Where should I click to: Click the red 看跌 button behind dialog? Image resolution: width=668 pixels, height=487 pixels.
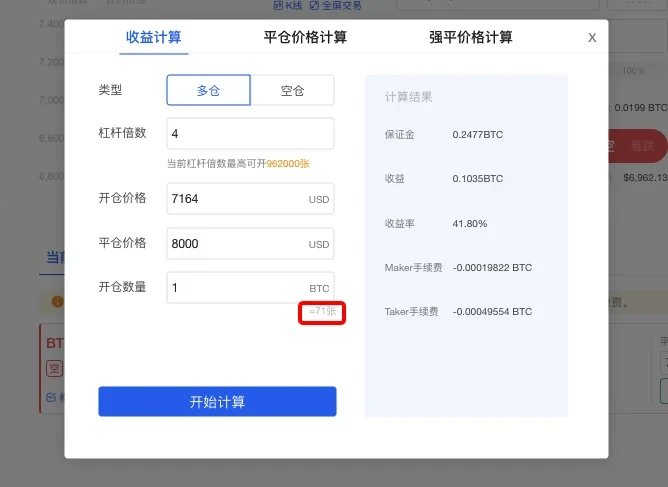click(641, 146)
